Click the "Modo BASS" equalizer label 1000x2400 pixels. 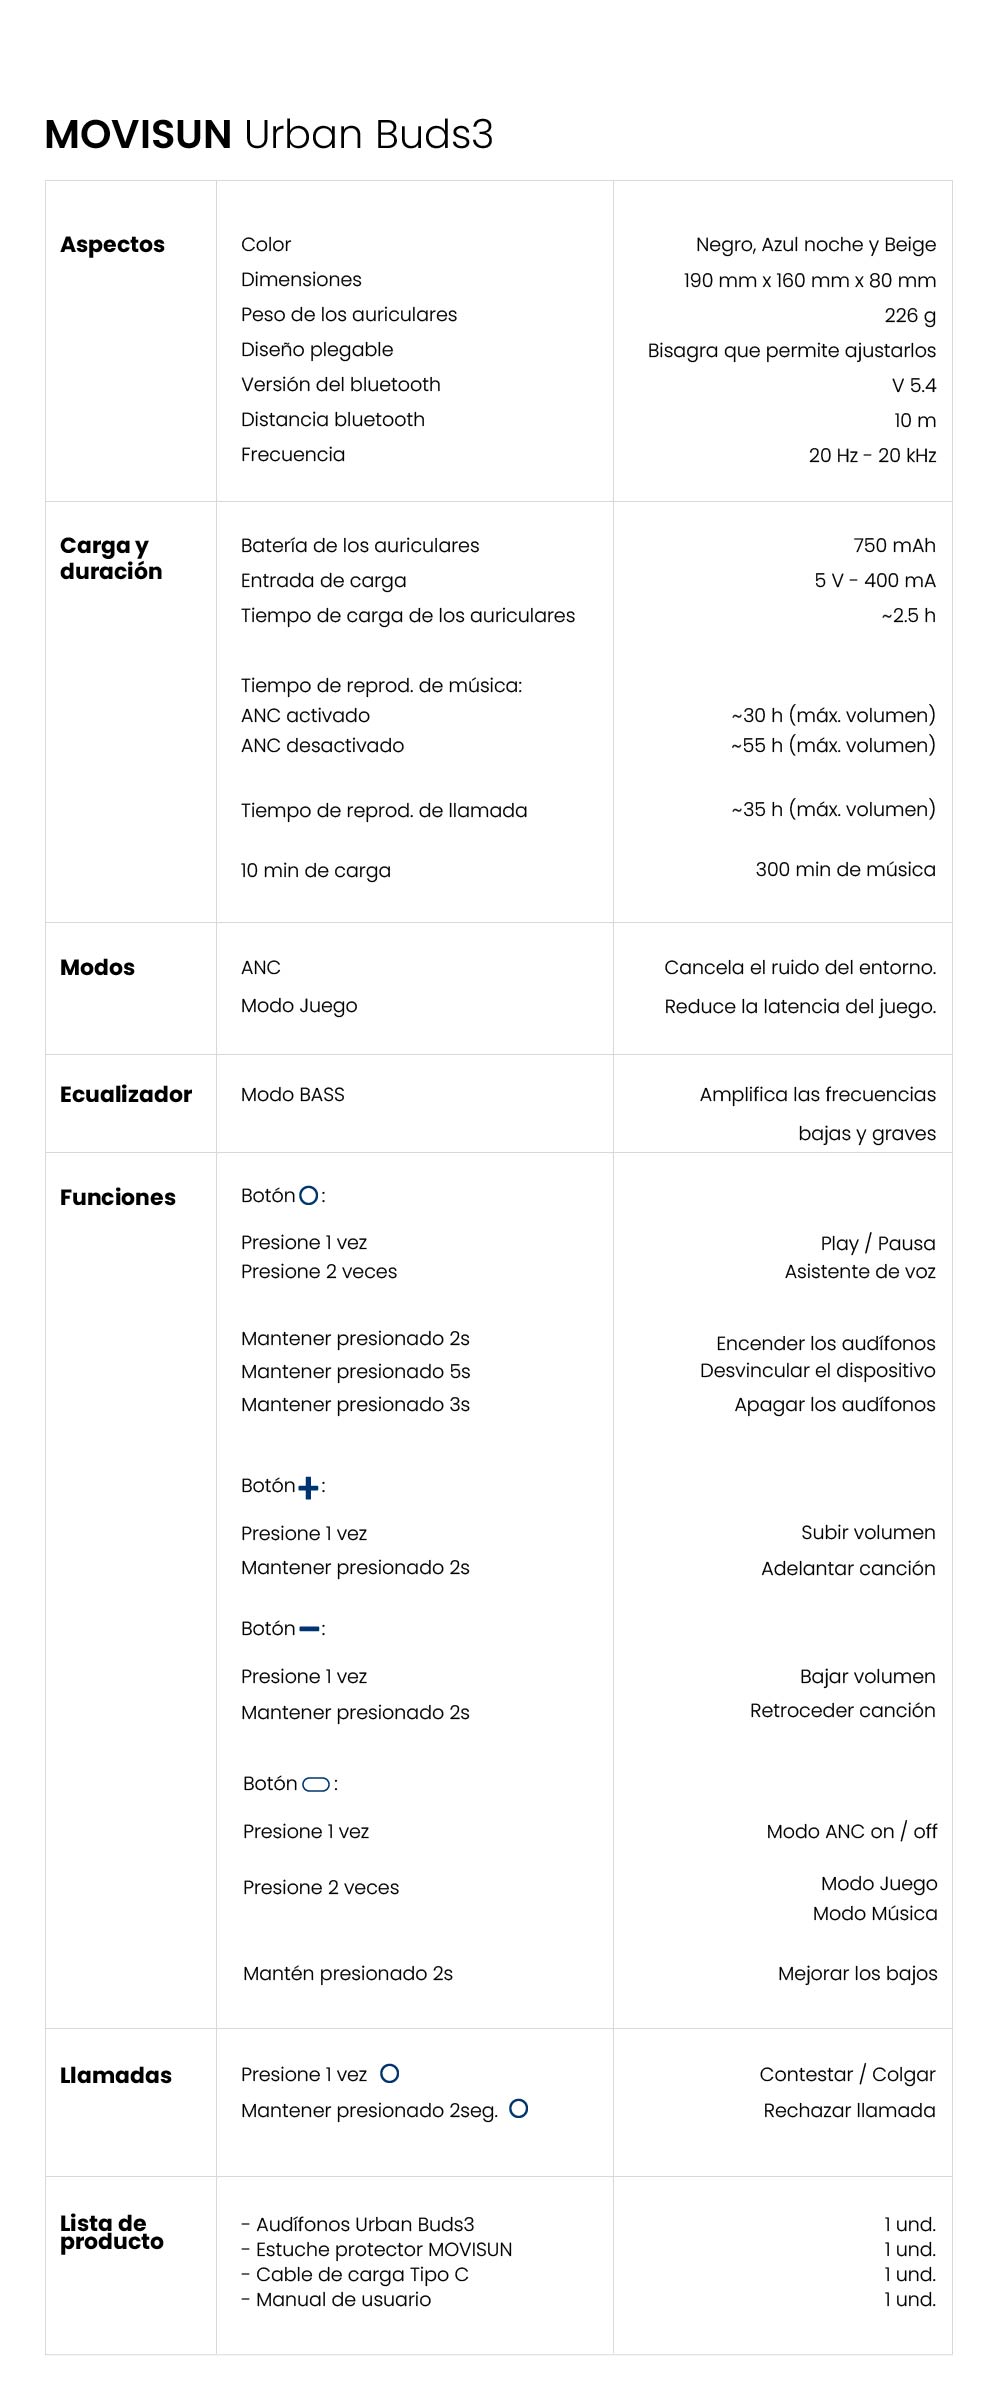click(x=292, y=1094)
